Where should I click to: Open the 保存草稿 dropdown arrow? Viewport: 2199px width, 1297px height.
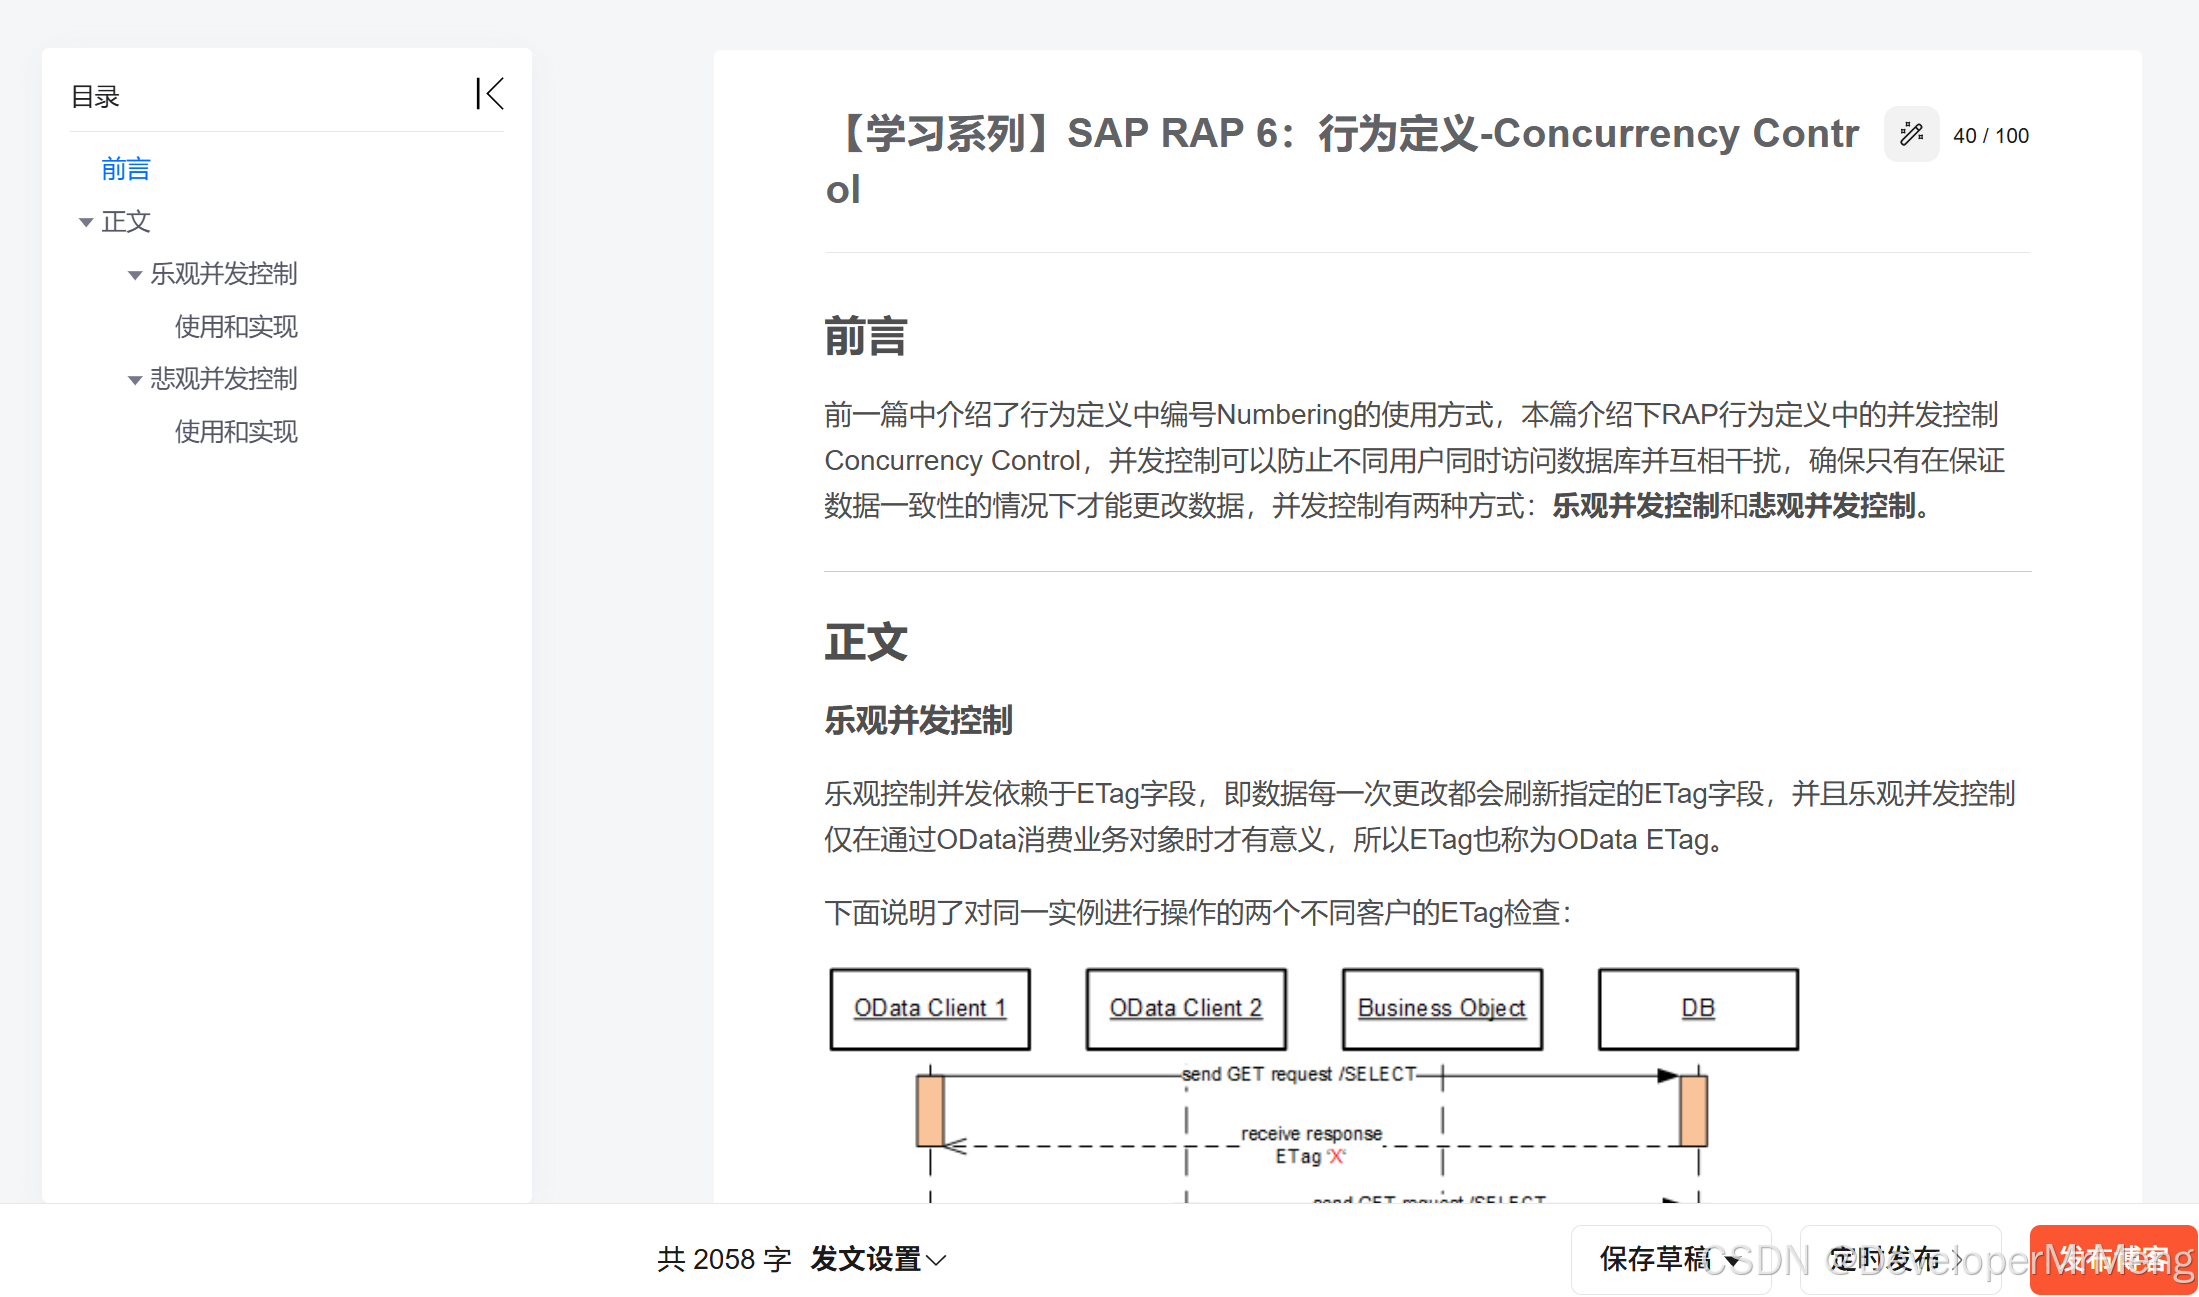point(1733,1260)
